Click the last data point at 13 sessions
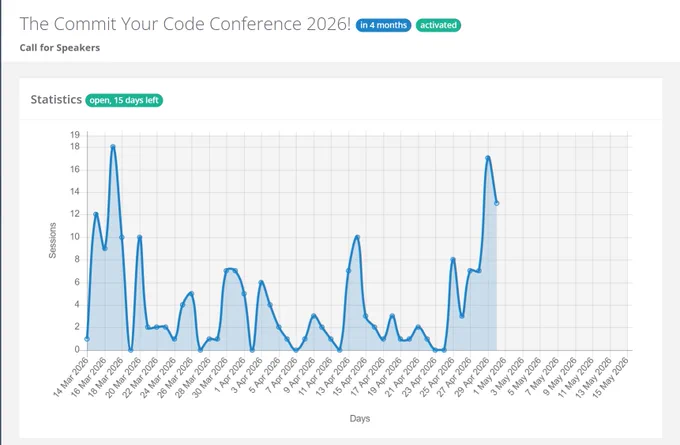The height and width of the screenshot is (445, 680). tap(497, 203)
